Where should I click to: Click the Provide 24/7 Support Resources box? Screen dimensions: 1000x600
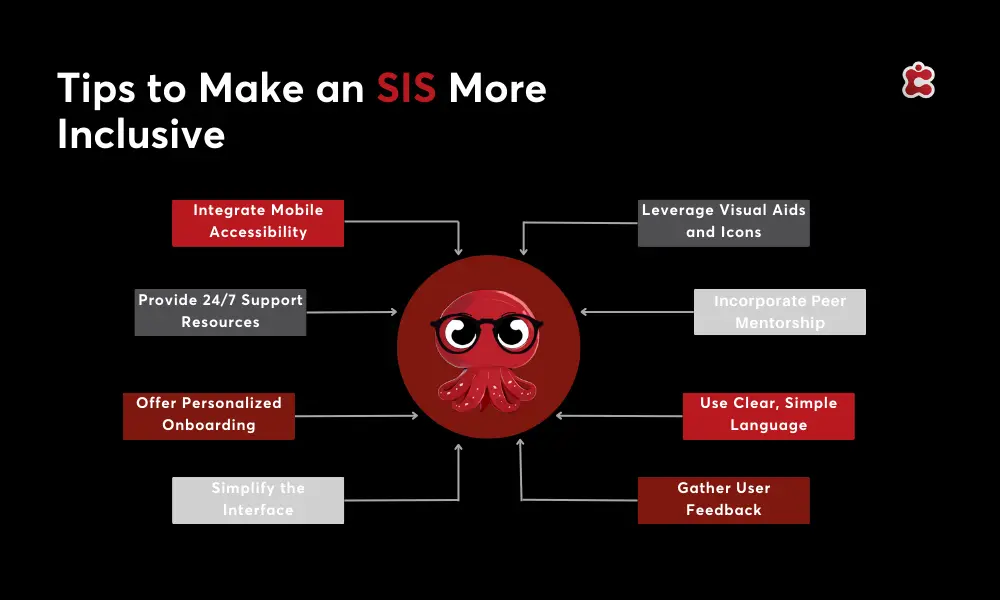point(220,312)
